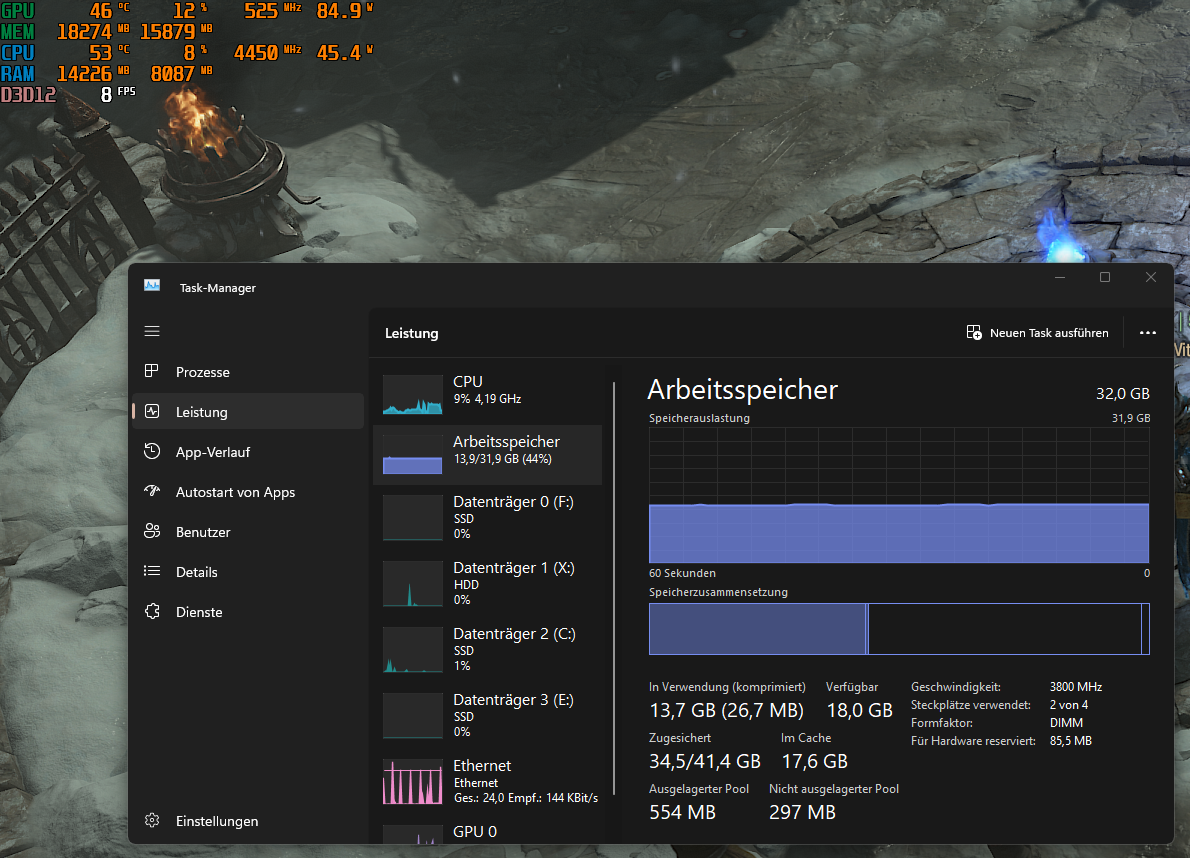Select Arbeitsspeicher 13,9/31,9 GB entry

pos(487,454)
